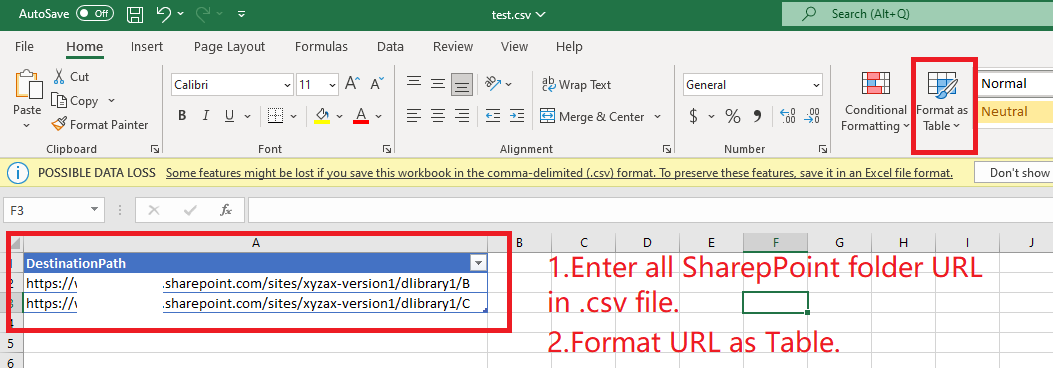This screenshot has width=1053, height=368.
Task: Click the Borders icon
Action: (275, 116)
